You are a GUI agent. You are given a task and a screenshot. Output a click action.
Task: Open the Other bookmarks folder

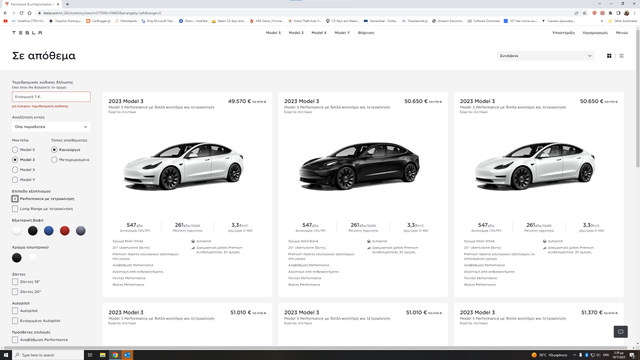click(622, 21)
